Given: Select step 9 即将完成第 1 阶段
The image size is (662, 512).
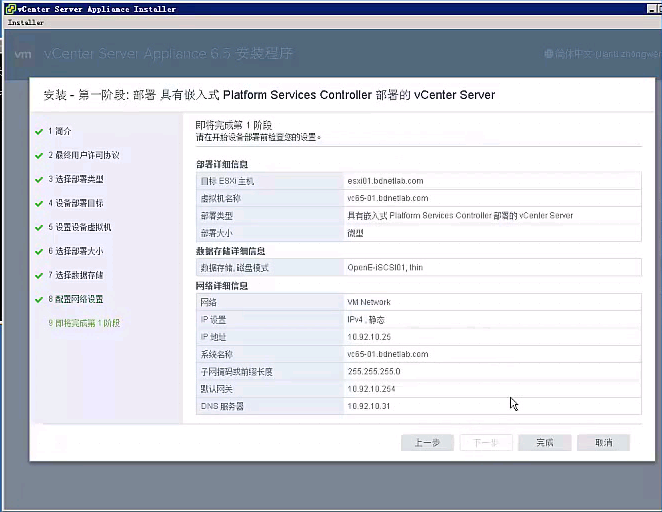Looking at the screenshot, I should tap(84, 323).
